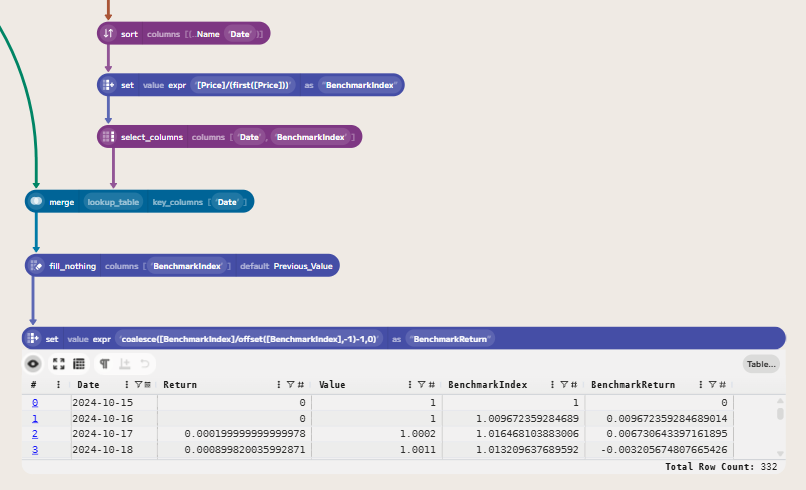Open the BenchmarkReturn column options menu

(x=701, y=385)
